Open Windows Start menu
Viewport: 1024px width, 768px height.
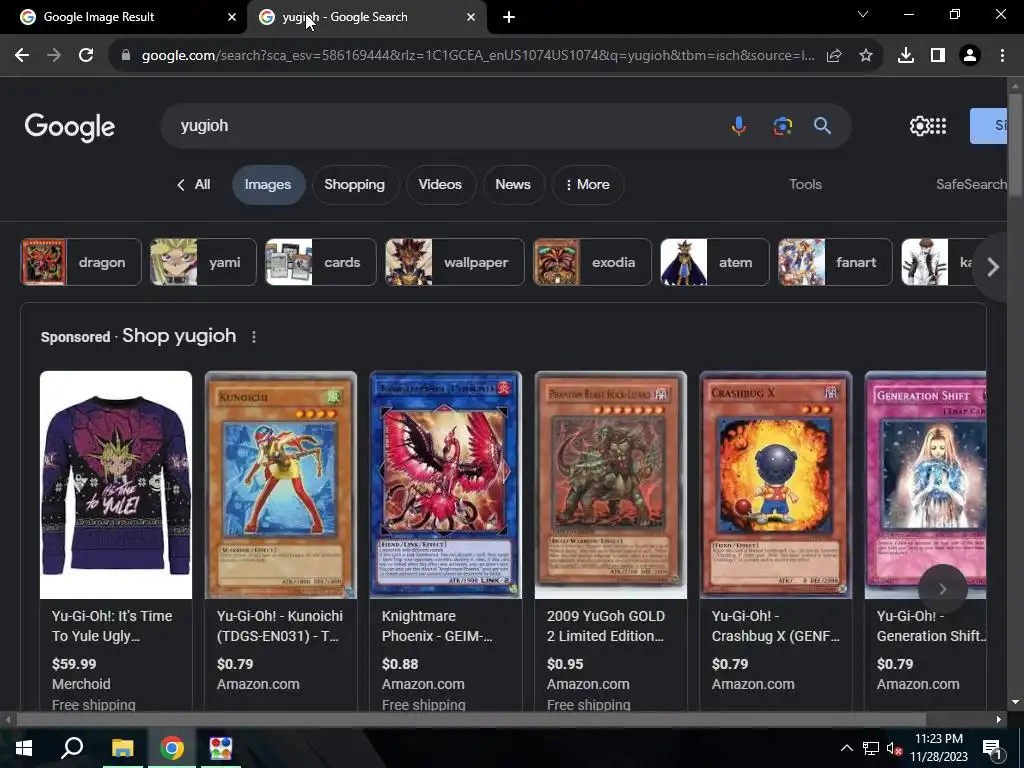(24, 748)
